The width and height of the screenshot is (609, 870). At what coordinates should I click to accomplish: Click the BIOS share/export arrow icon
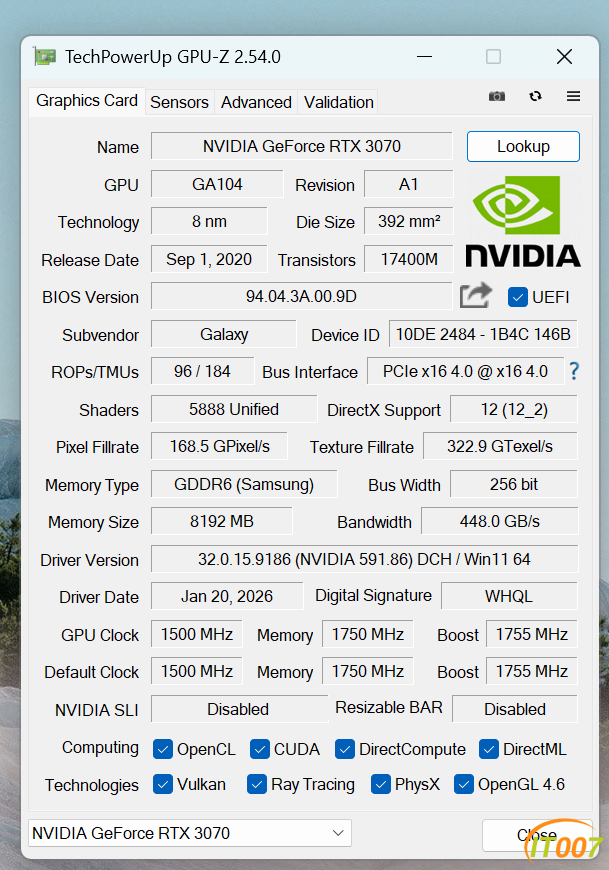tap(476, 295)
